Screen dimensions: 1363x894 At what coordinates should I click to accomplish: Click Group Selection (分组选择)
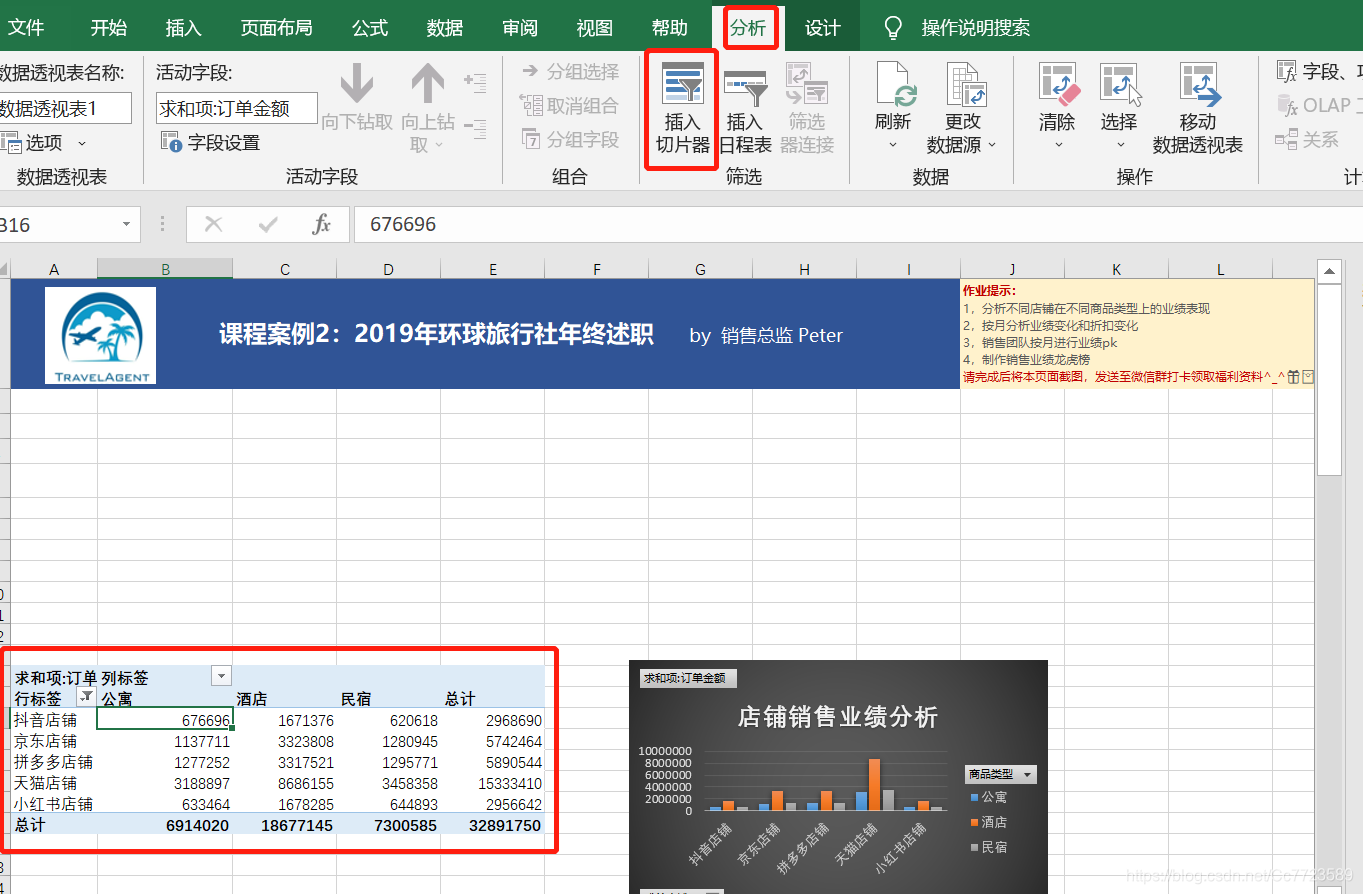[570, 71]
